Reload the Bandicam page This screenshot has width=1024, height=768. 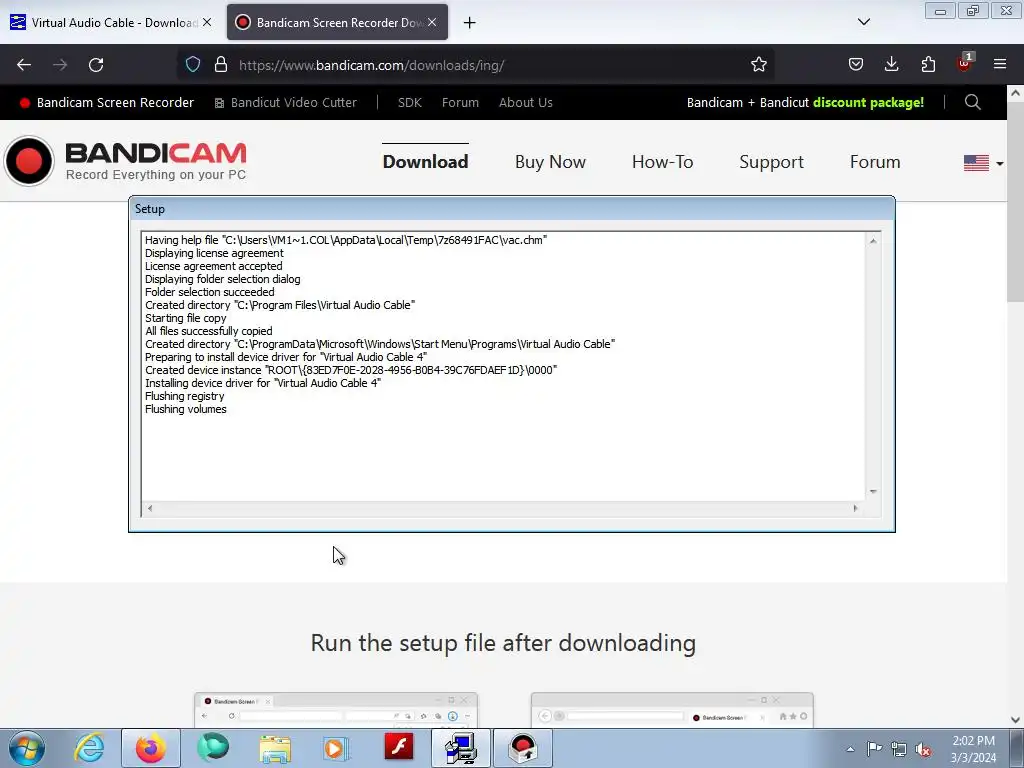[x=96, y=65]
